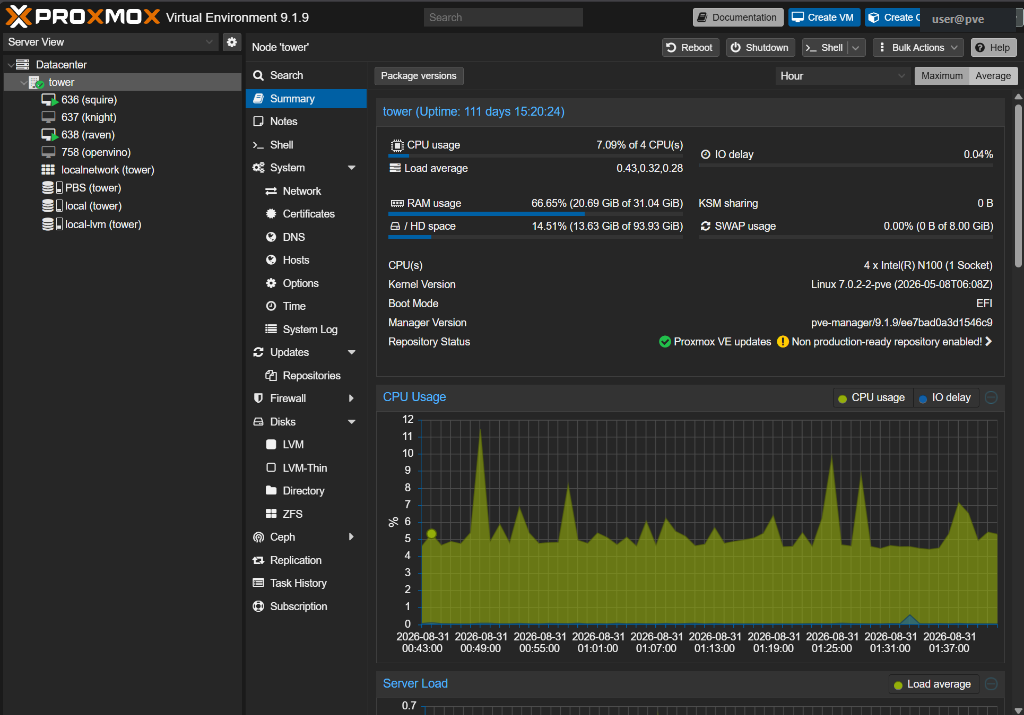Open the minus icon on the CPU Usage panel
1024x715 pixels.
point(991,398)
